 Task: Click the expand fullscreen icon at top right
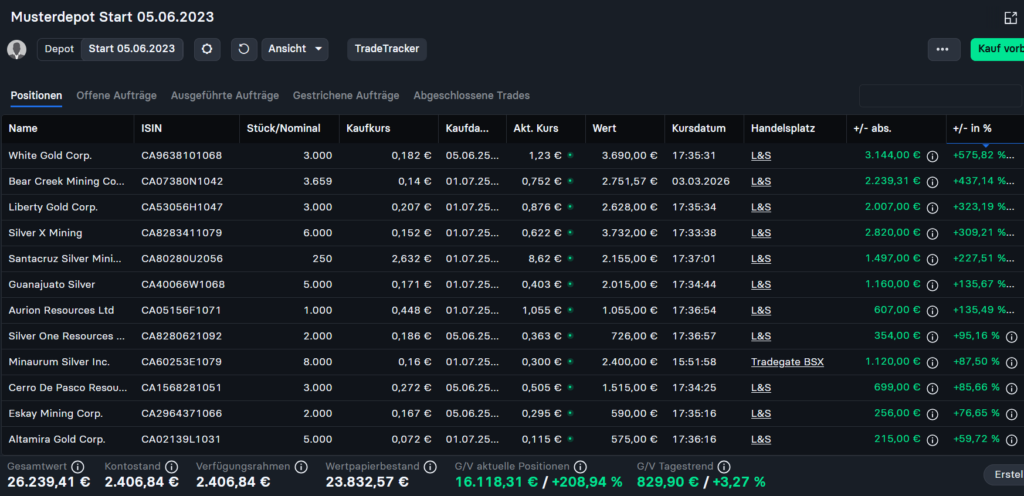[1010, 18]
